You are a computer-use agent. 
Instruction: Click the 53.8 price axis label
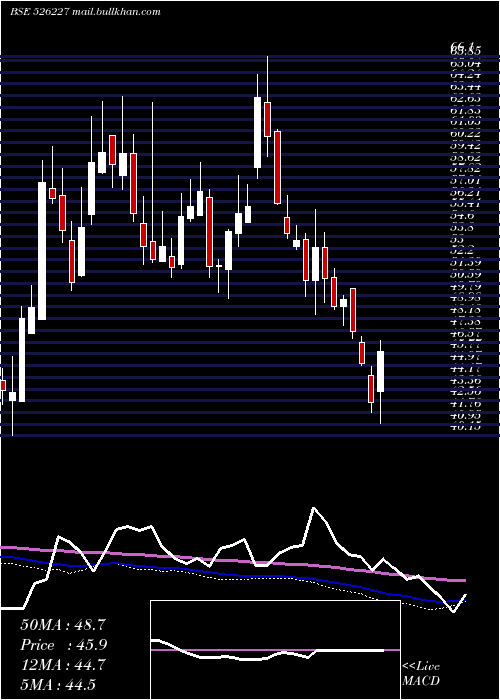coord(462,228)
